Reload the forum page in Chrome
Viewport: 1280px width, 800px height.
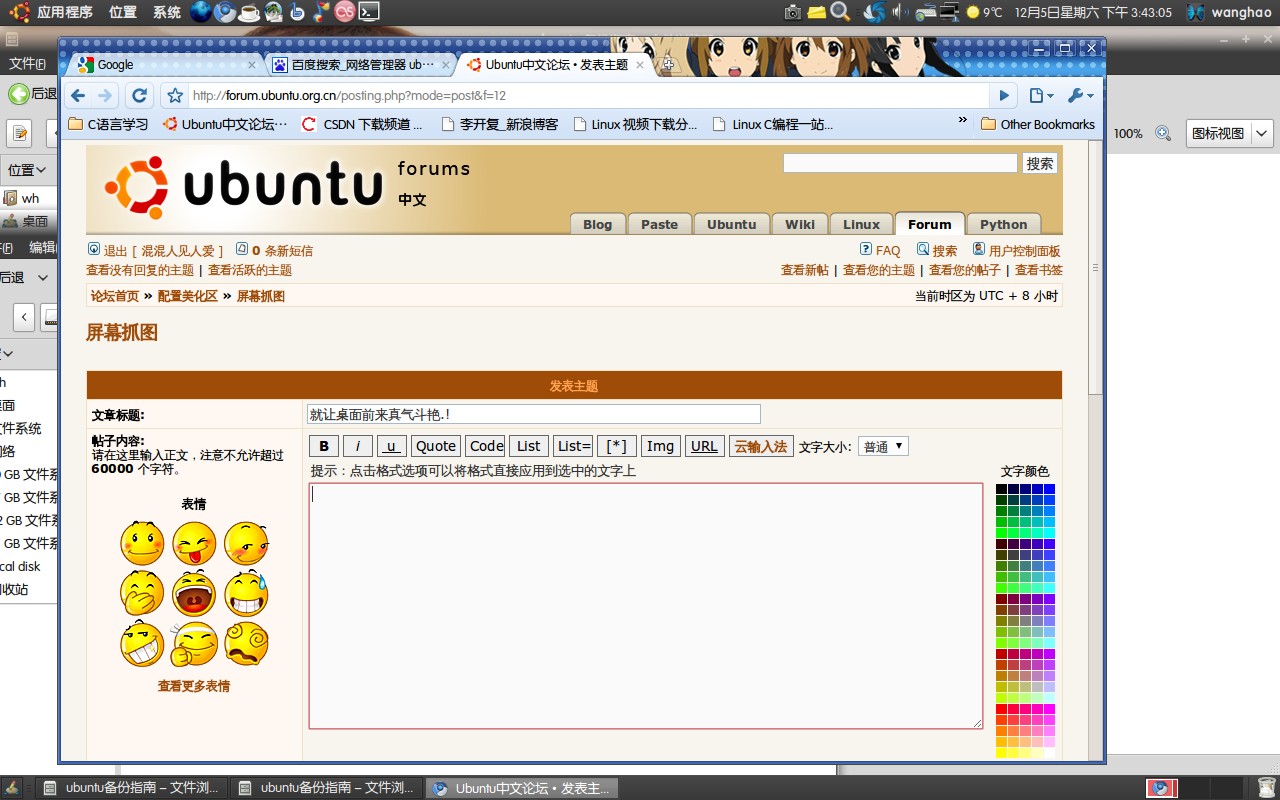click(139, 96)
